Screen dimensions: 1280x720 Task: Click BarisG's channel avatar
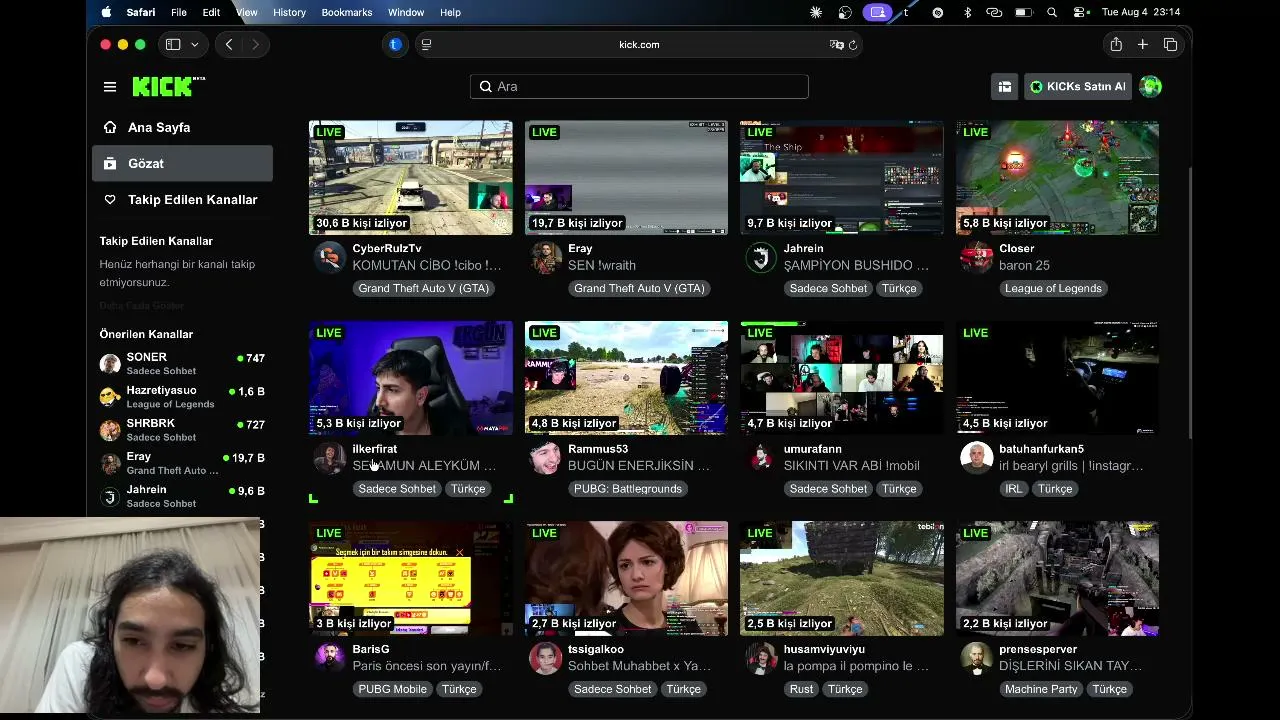[x=330, y=658]
